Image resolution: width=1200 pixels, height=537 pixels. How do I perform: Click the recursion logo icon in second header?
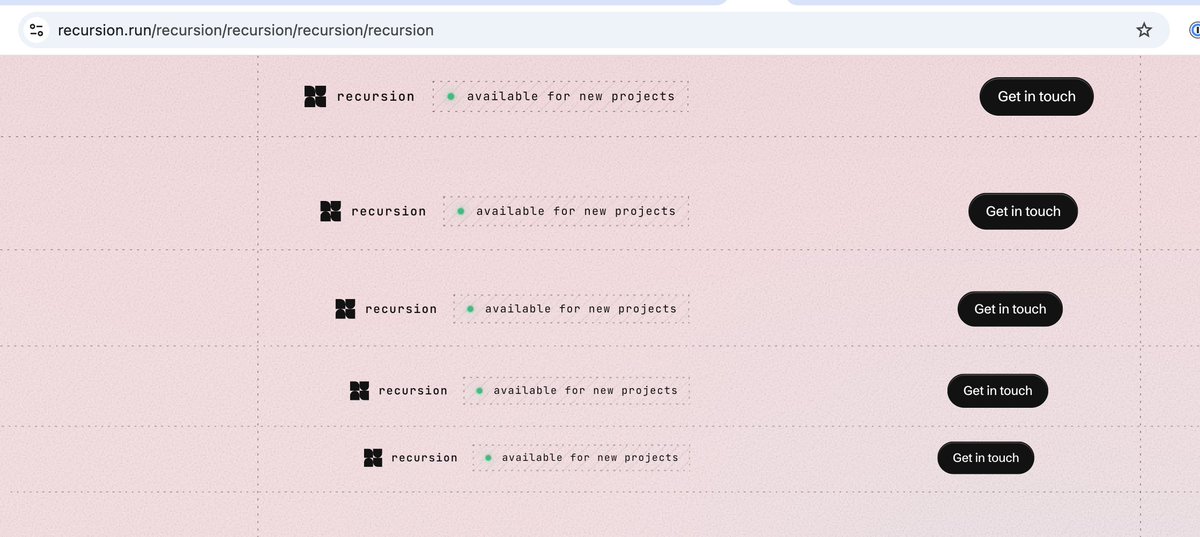tap(331, 211)
